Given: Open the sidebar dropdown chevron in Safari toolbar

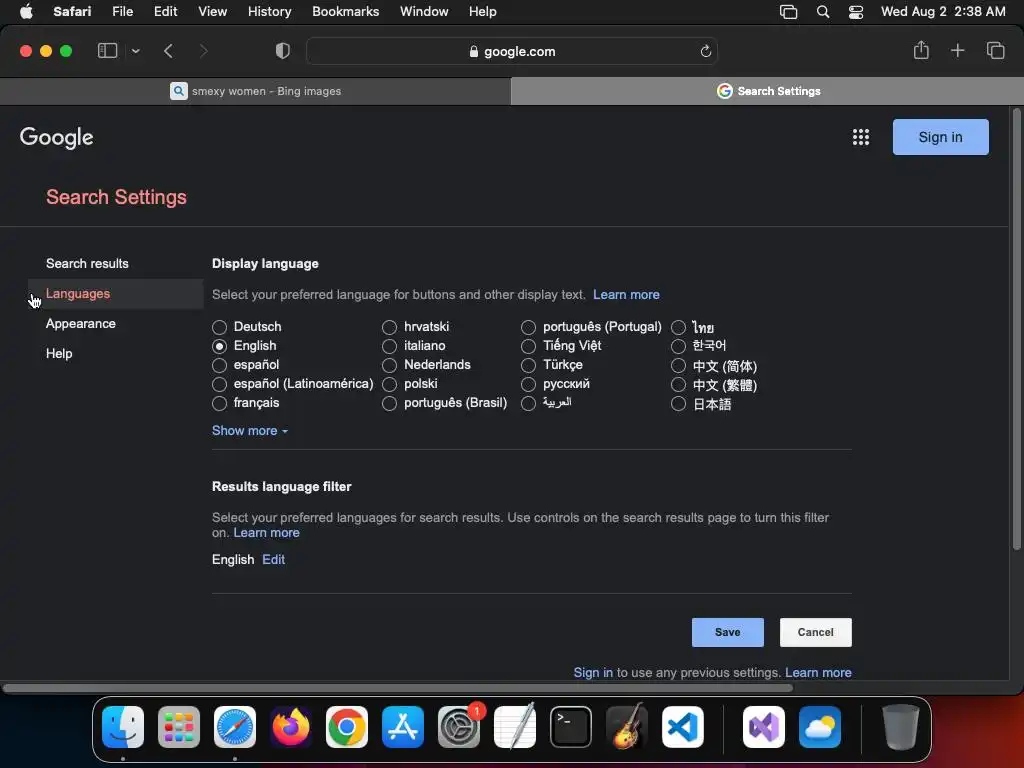Looking at the screenshot, I should 135,51.
